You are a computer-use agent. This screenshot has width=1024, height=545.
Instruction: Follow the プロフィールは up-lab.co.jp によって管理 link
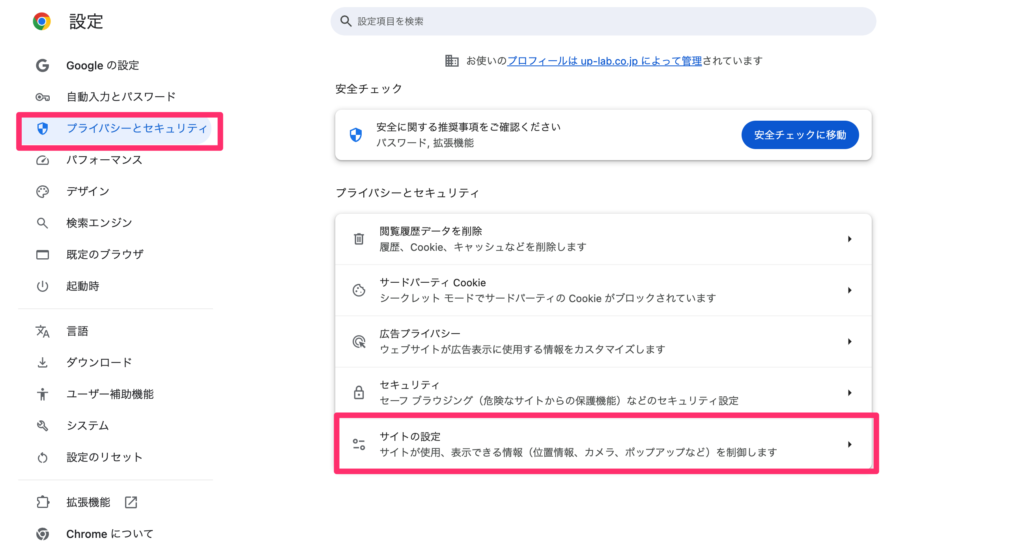coord(604,61)
